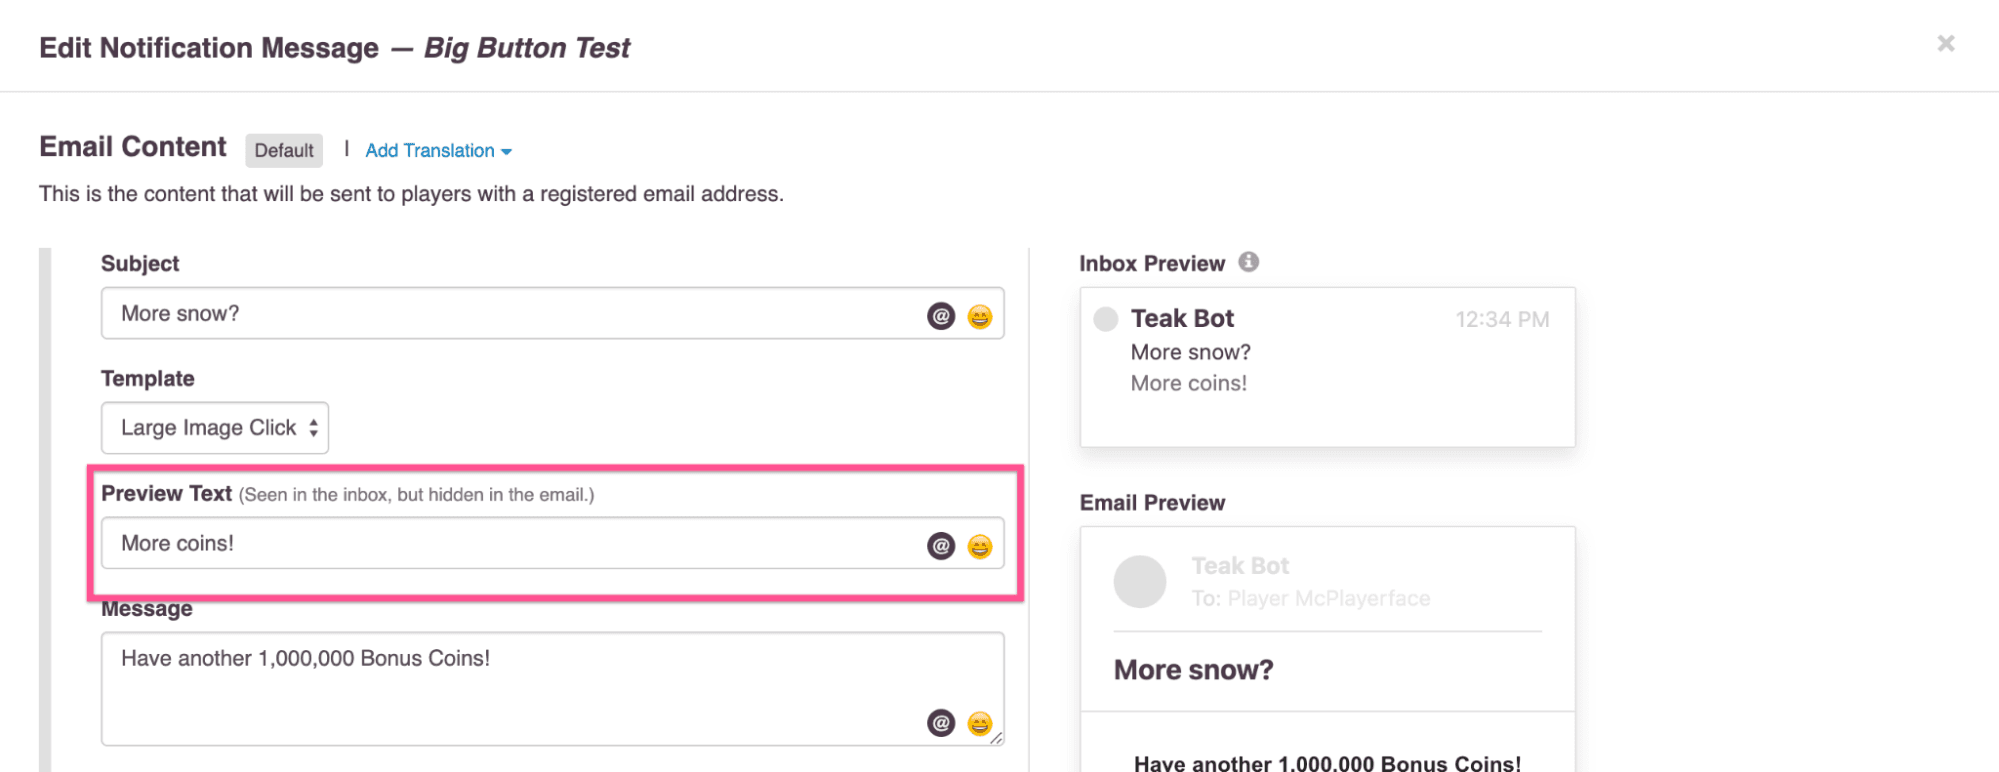
Task: Click inside the Preview Text input field
Action: tap(500, 543)
